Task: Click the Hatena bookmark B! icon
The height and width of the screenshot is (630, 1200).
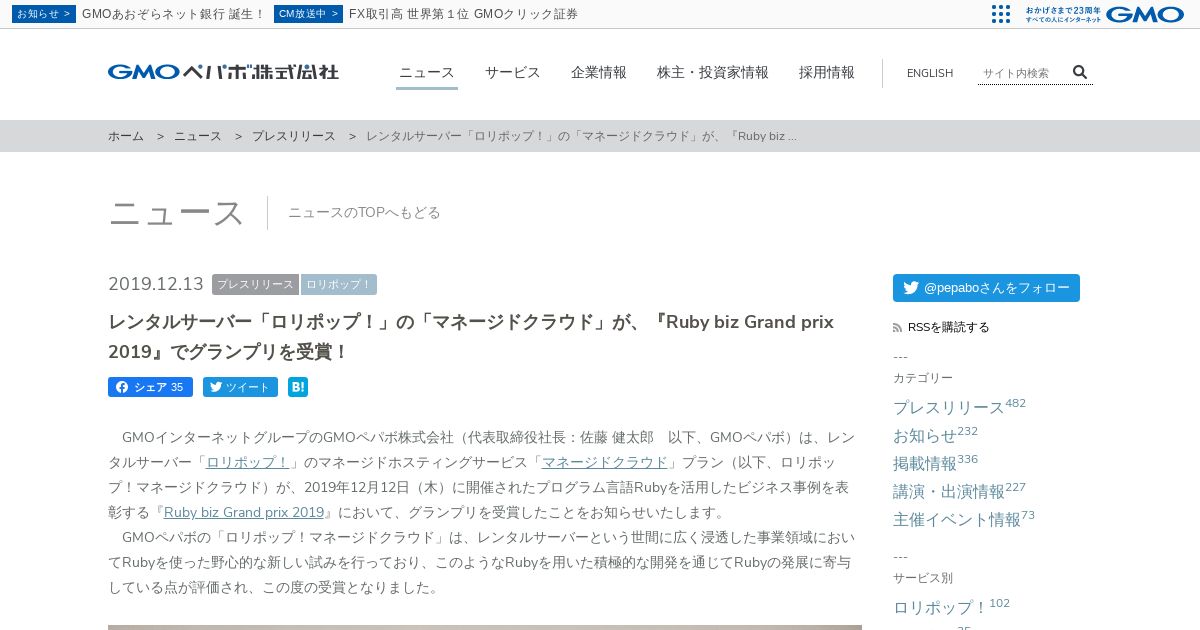Action: (x=298, y=387)
